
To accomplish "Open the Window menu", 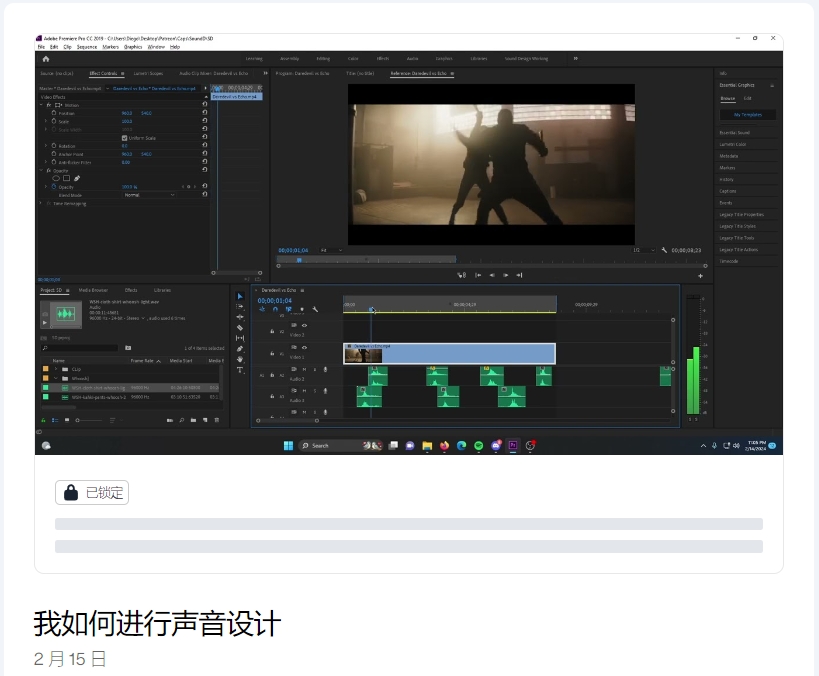I will pyautogui.click(x=156, y=47).
